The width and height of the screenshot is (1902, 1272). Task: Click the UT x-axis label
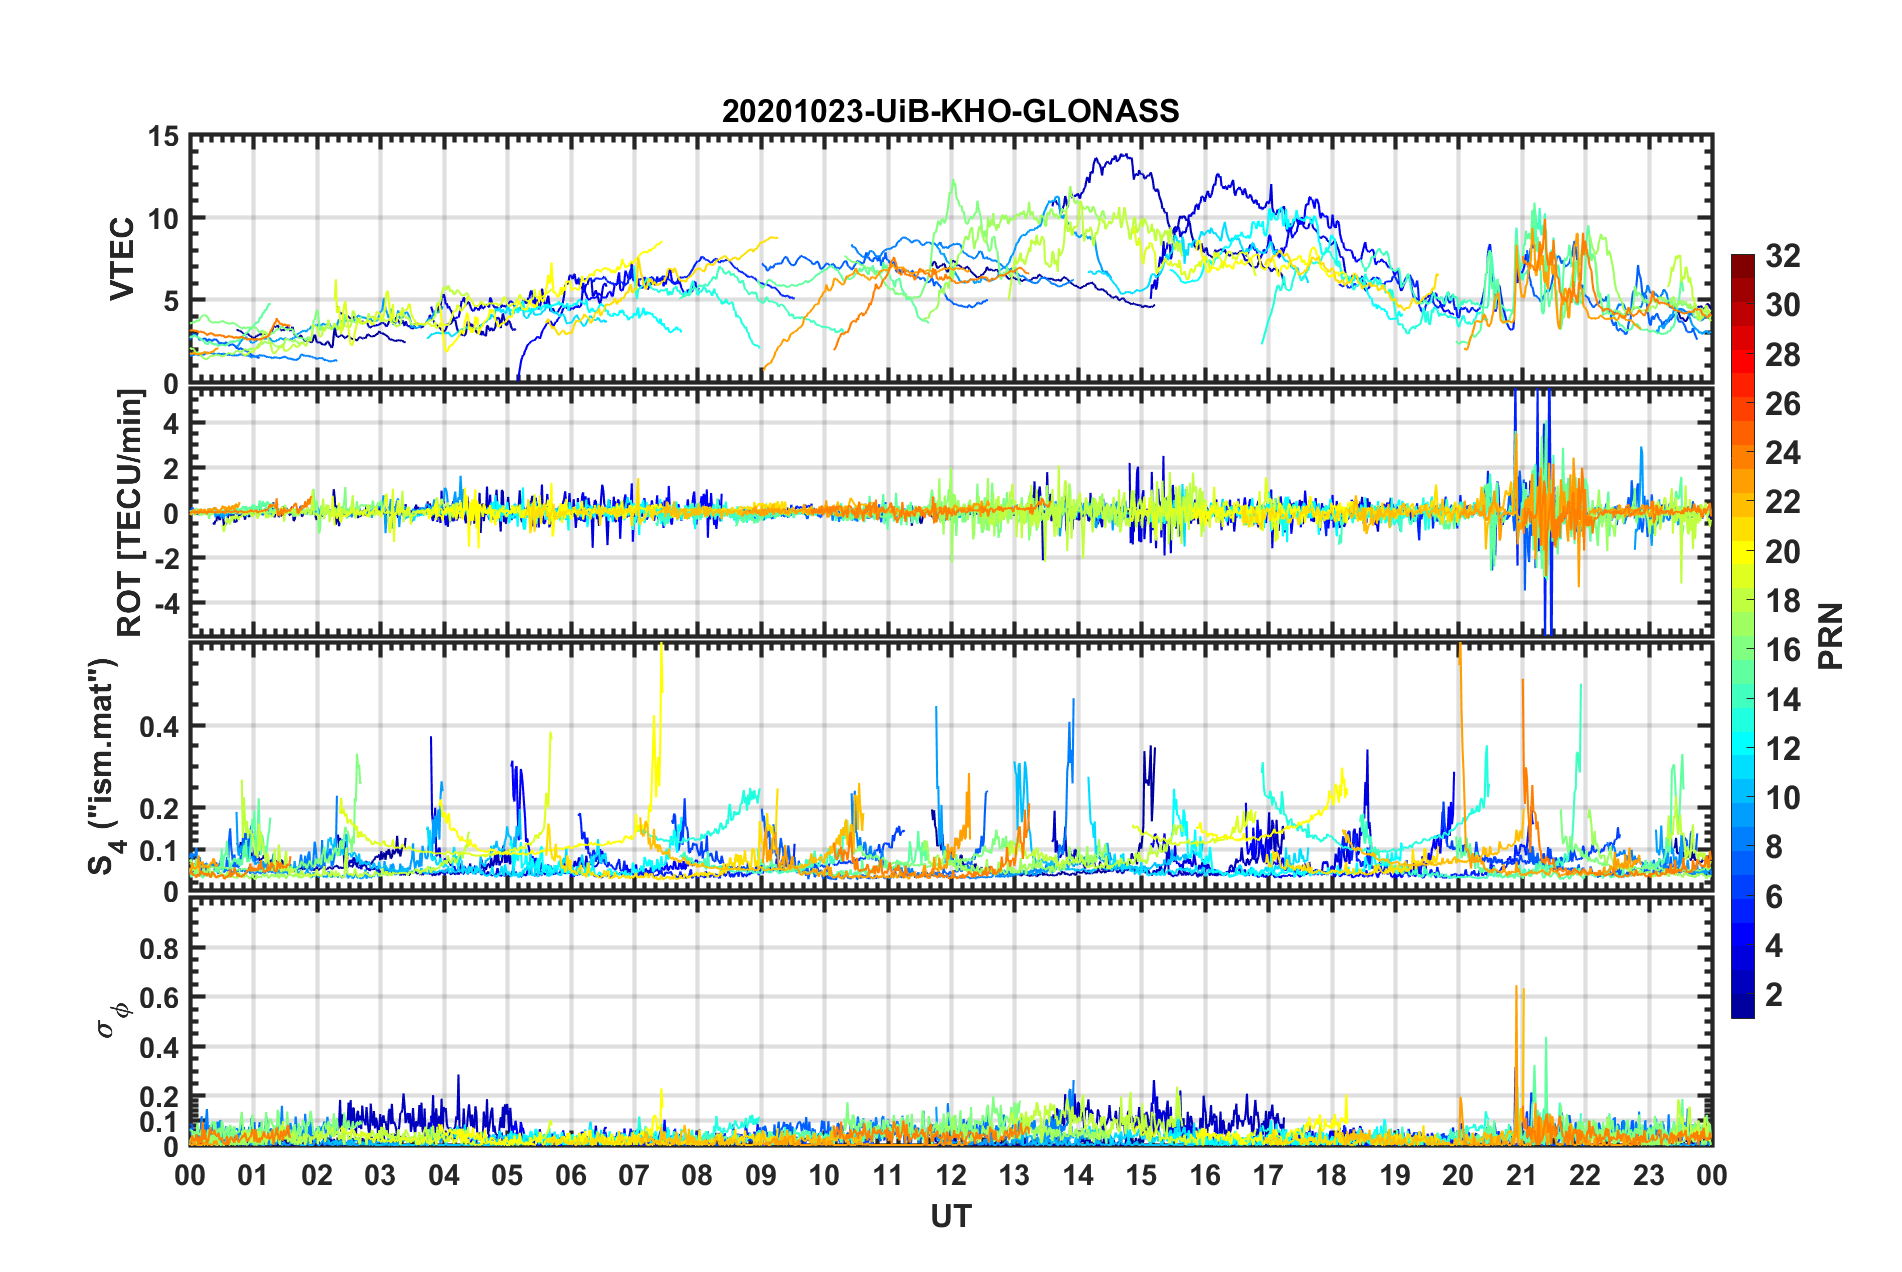click(x=950, y=1215)
